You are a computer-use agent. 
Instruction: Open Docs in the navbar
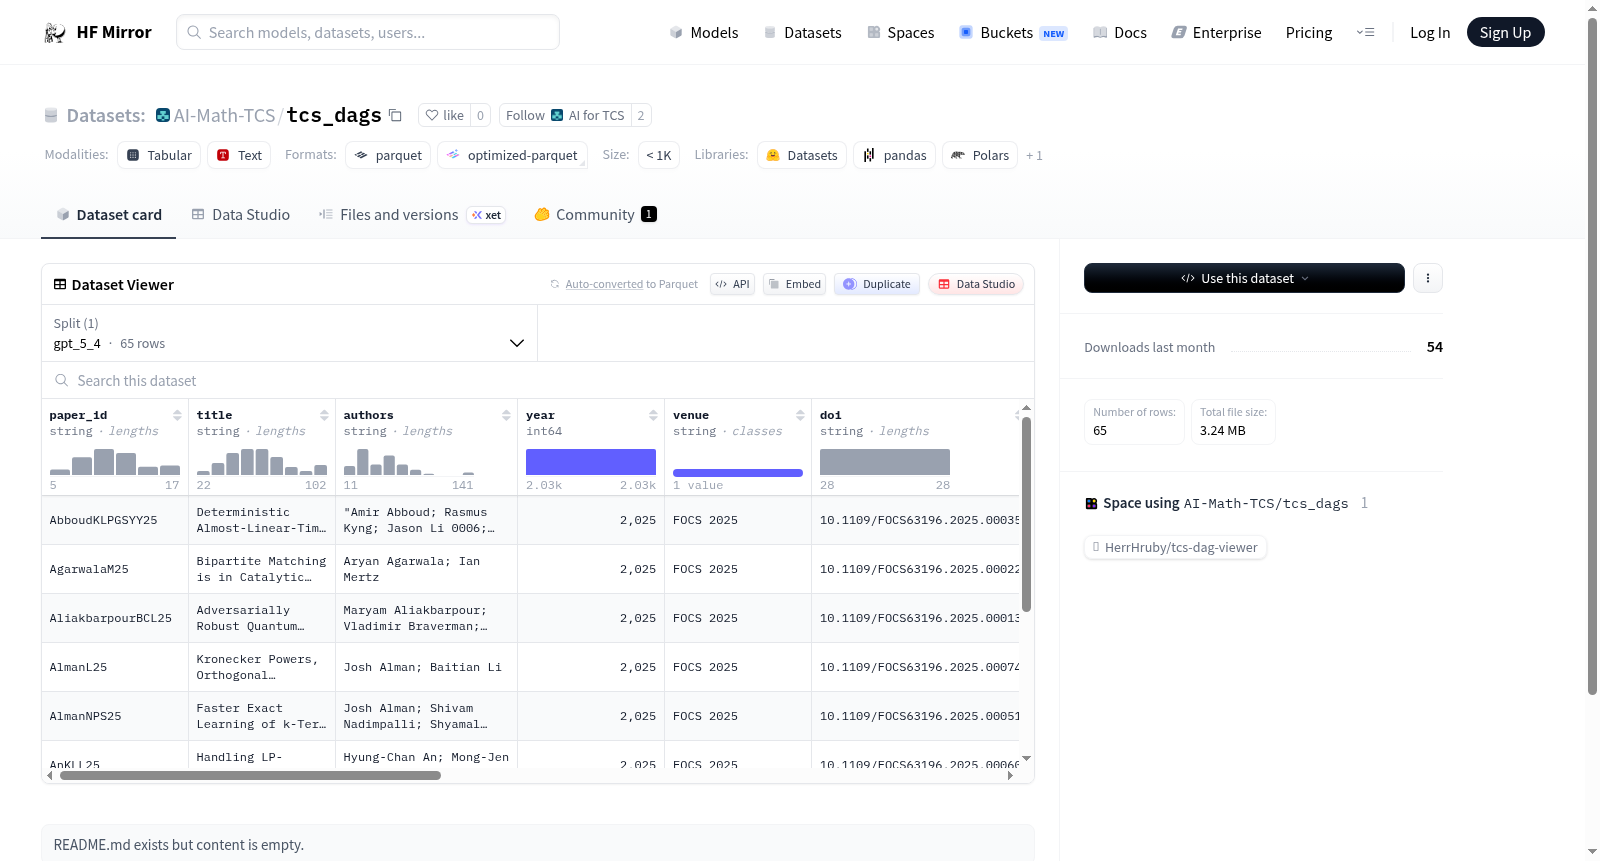(x=1120, y=32)
